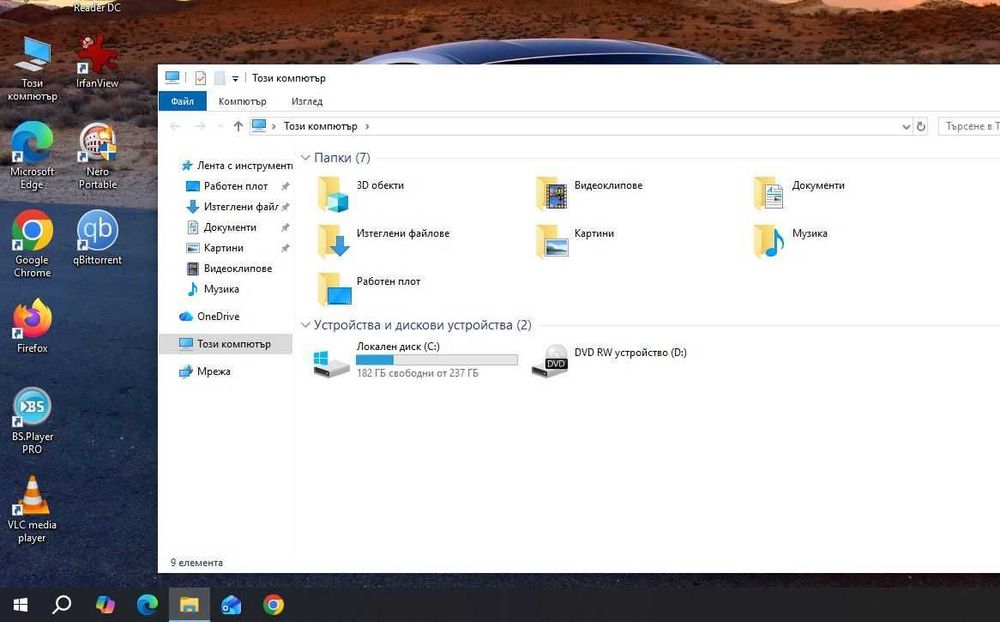Launch Copilot from the taskbar
Image resolution: width=1000 pixels, height=622 pixels.
coord(105,604)
